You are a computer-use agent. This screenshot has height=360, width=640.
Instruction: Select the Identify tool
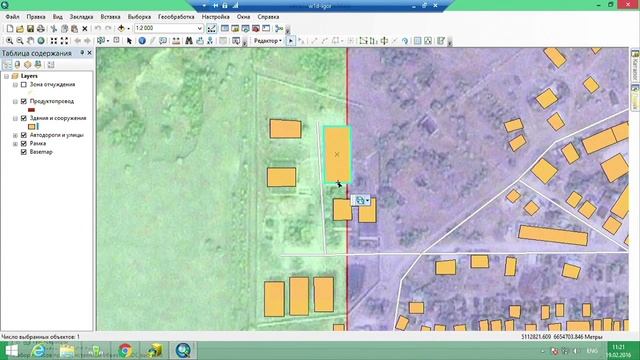[x=142, y=41]
